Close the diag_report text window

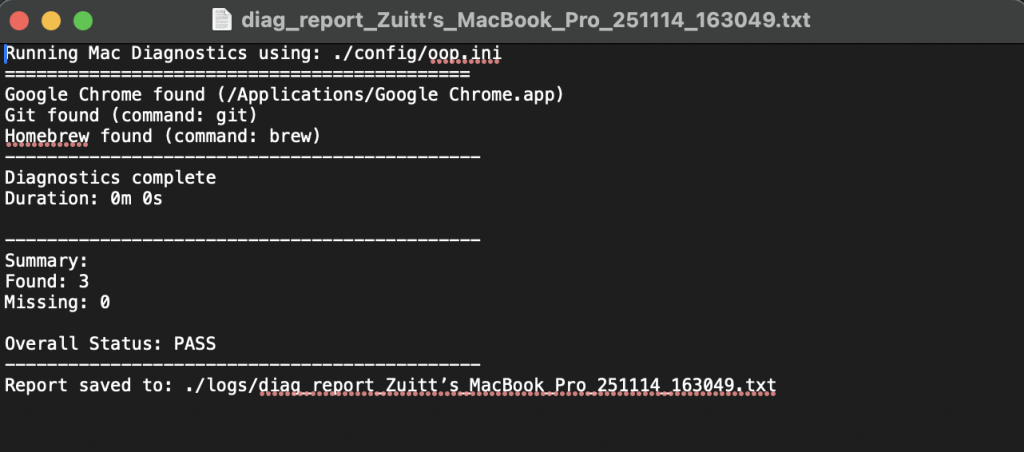20,20
